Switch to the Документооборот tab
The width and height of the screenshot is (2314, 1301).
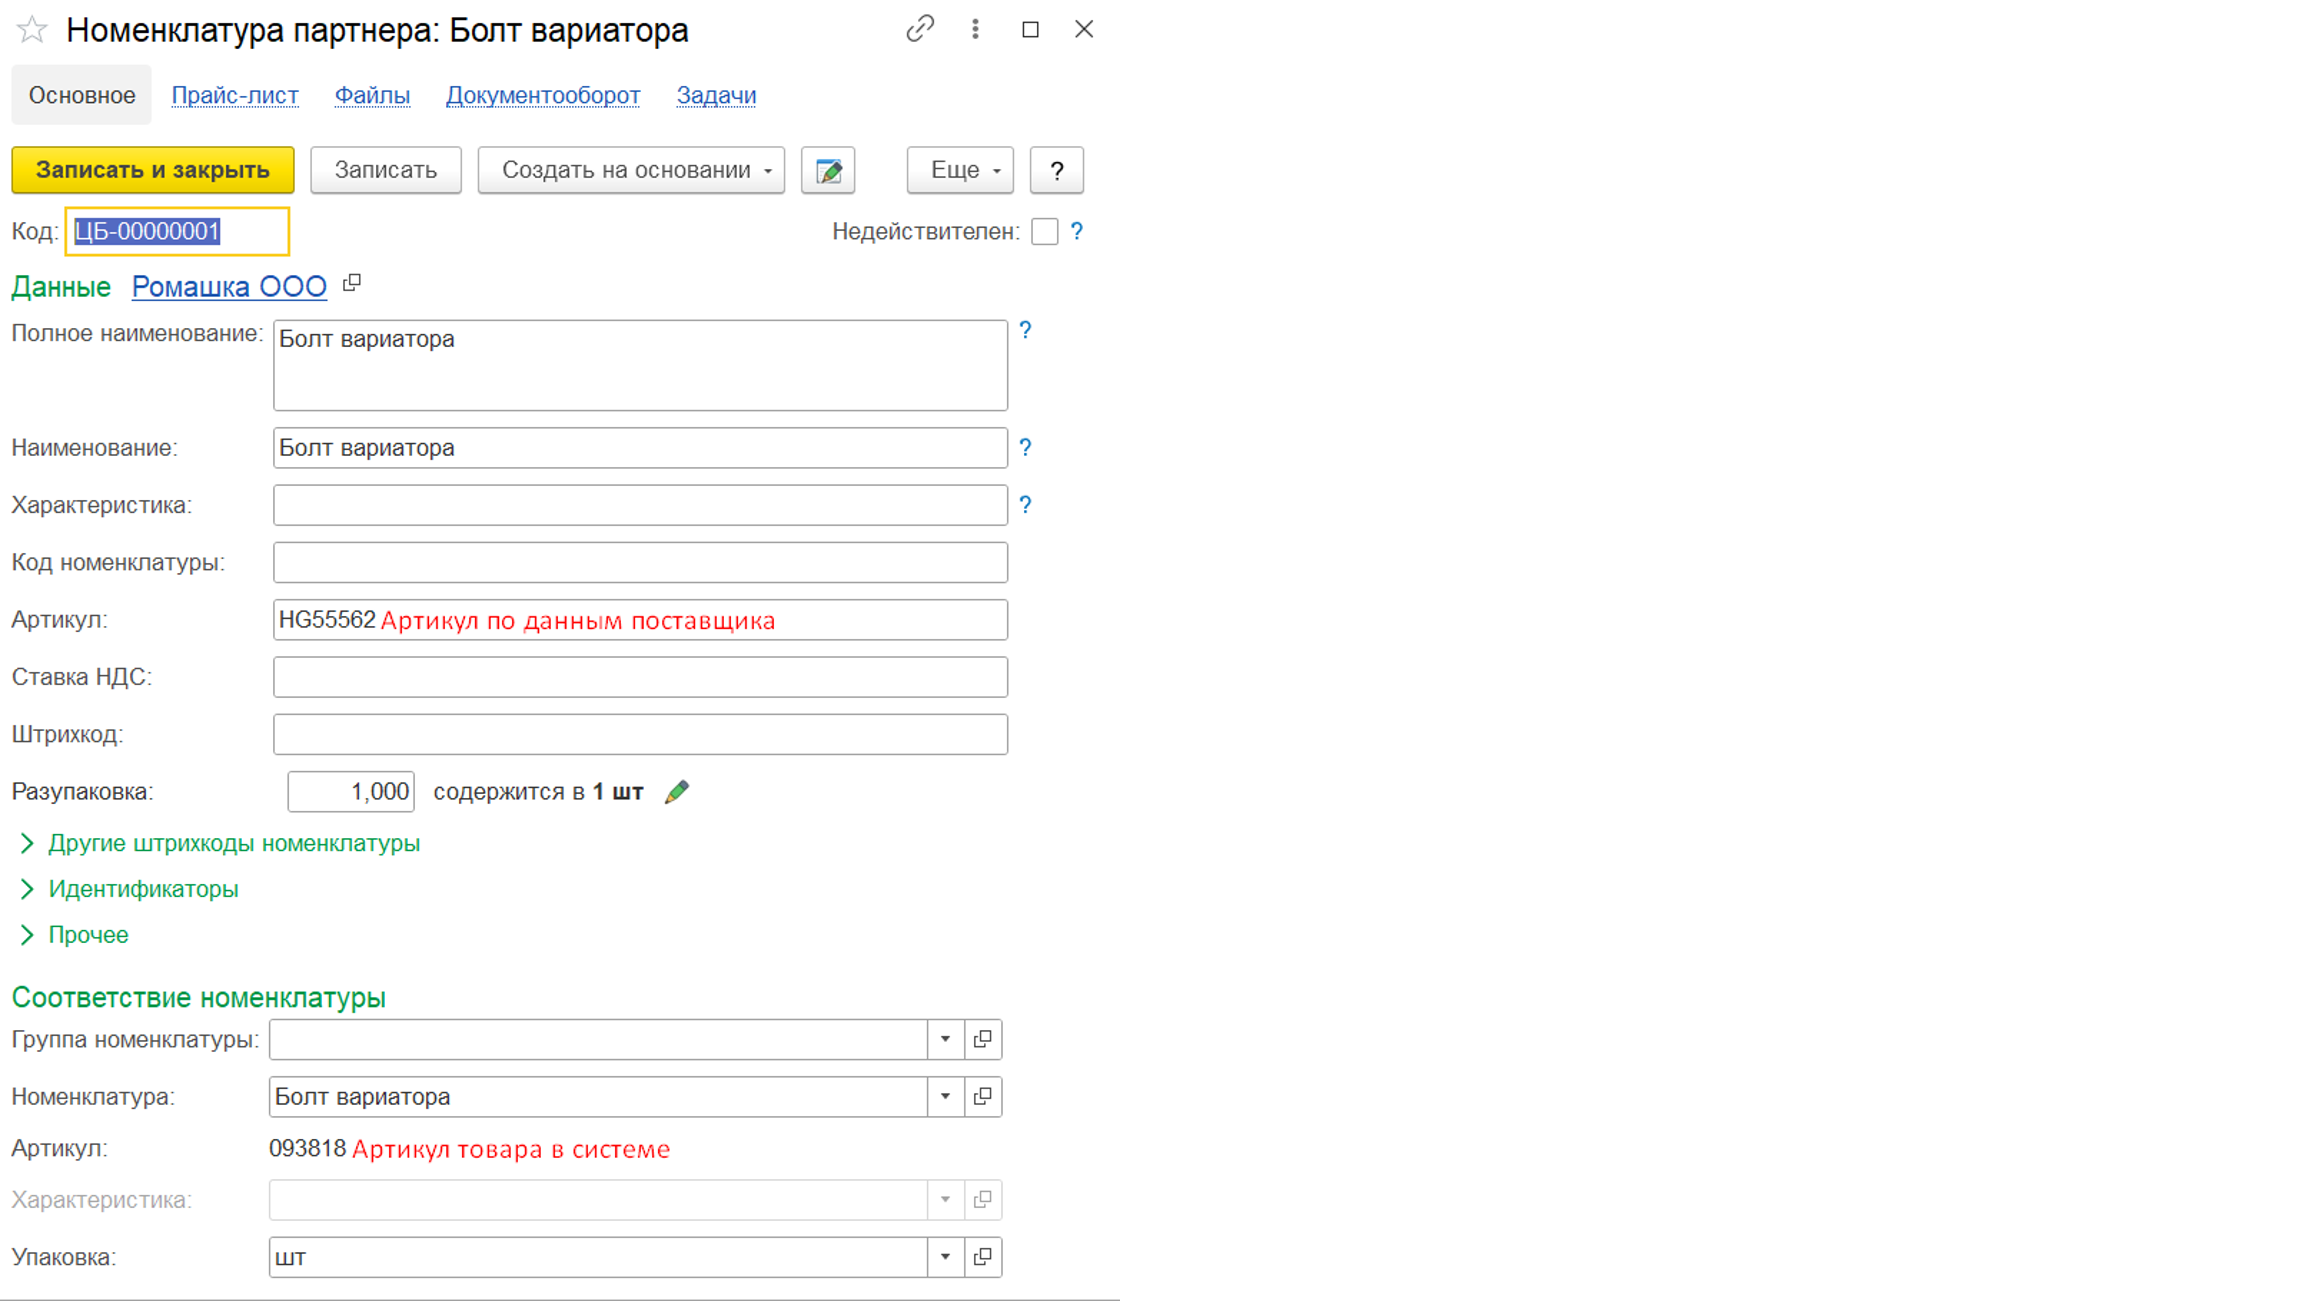tap(543, 95)
